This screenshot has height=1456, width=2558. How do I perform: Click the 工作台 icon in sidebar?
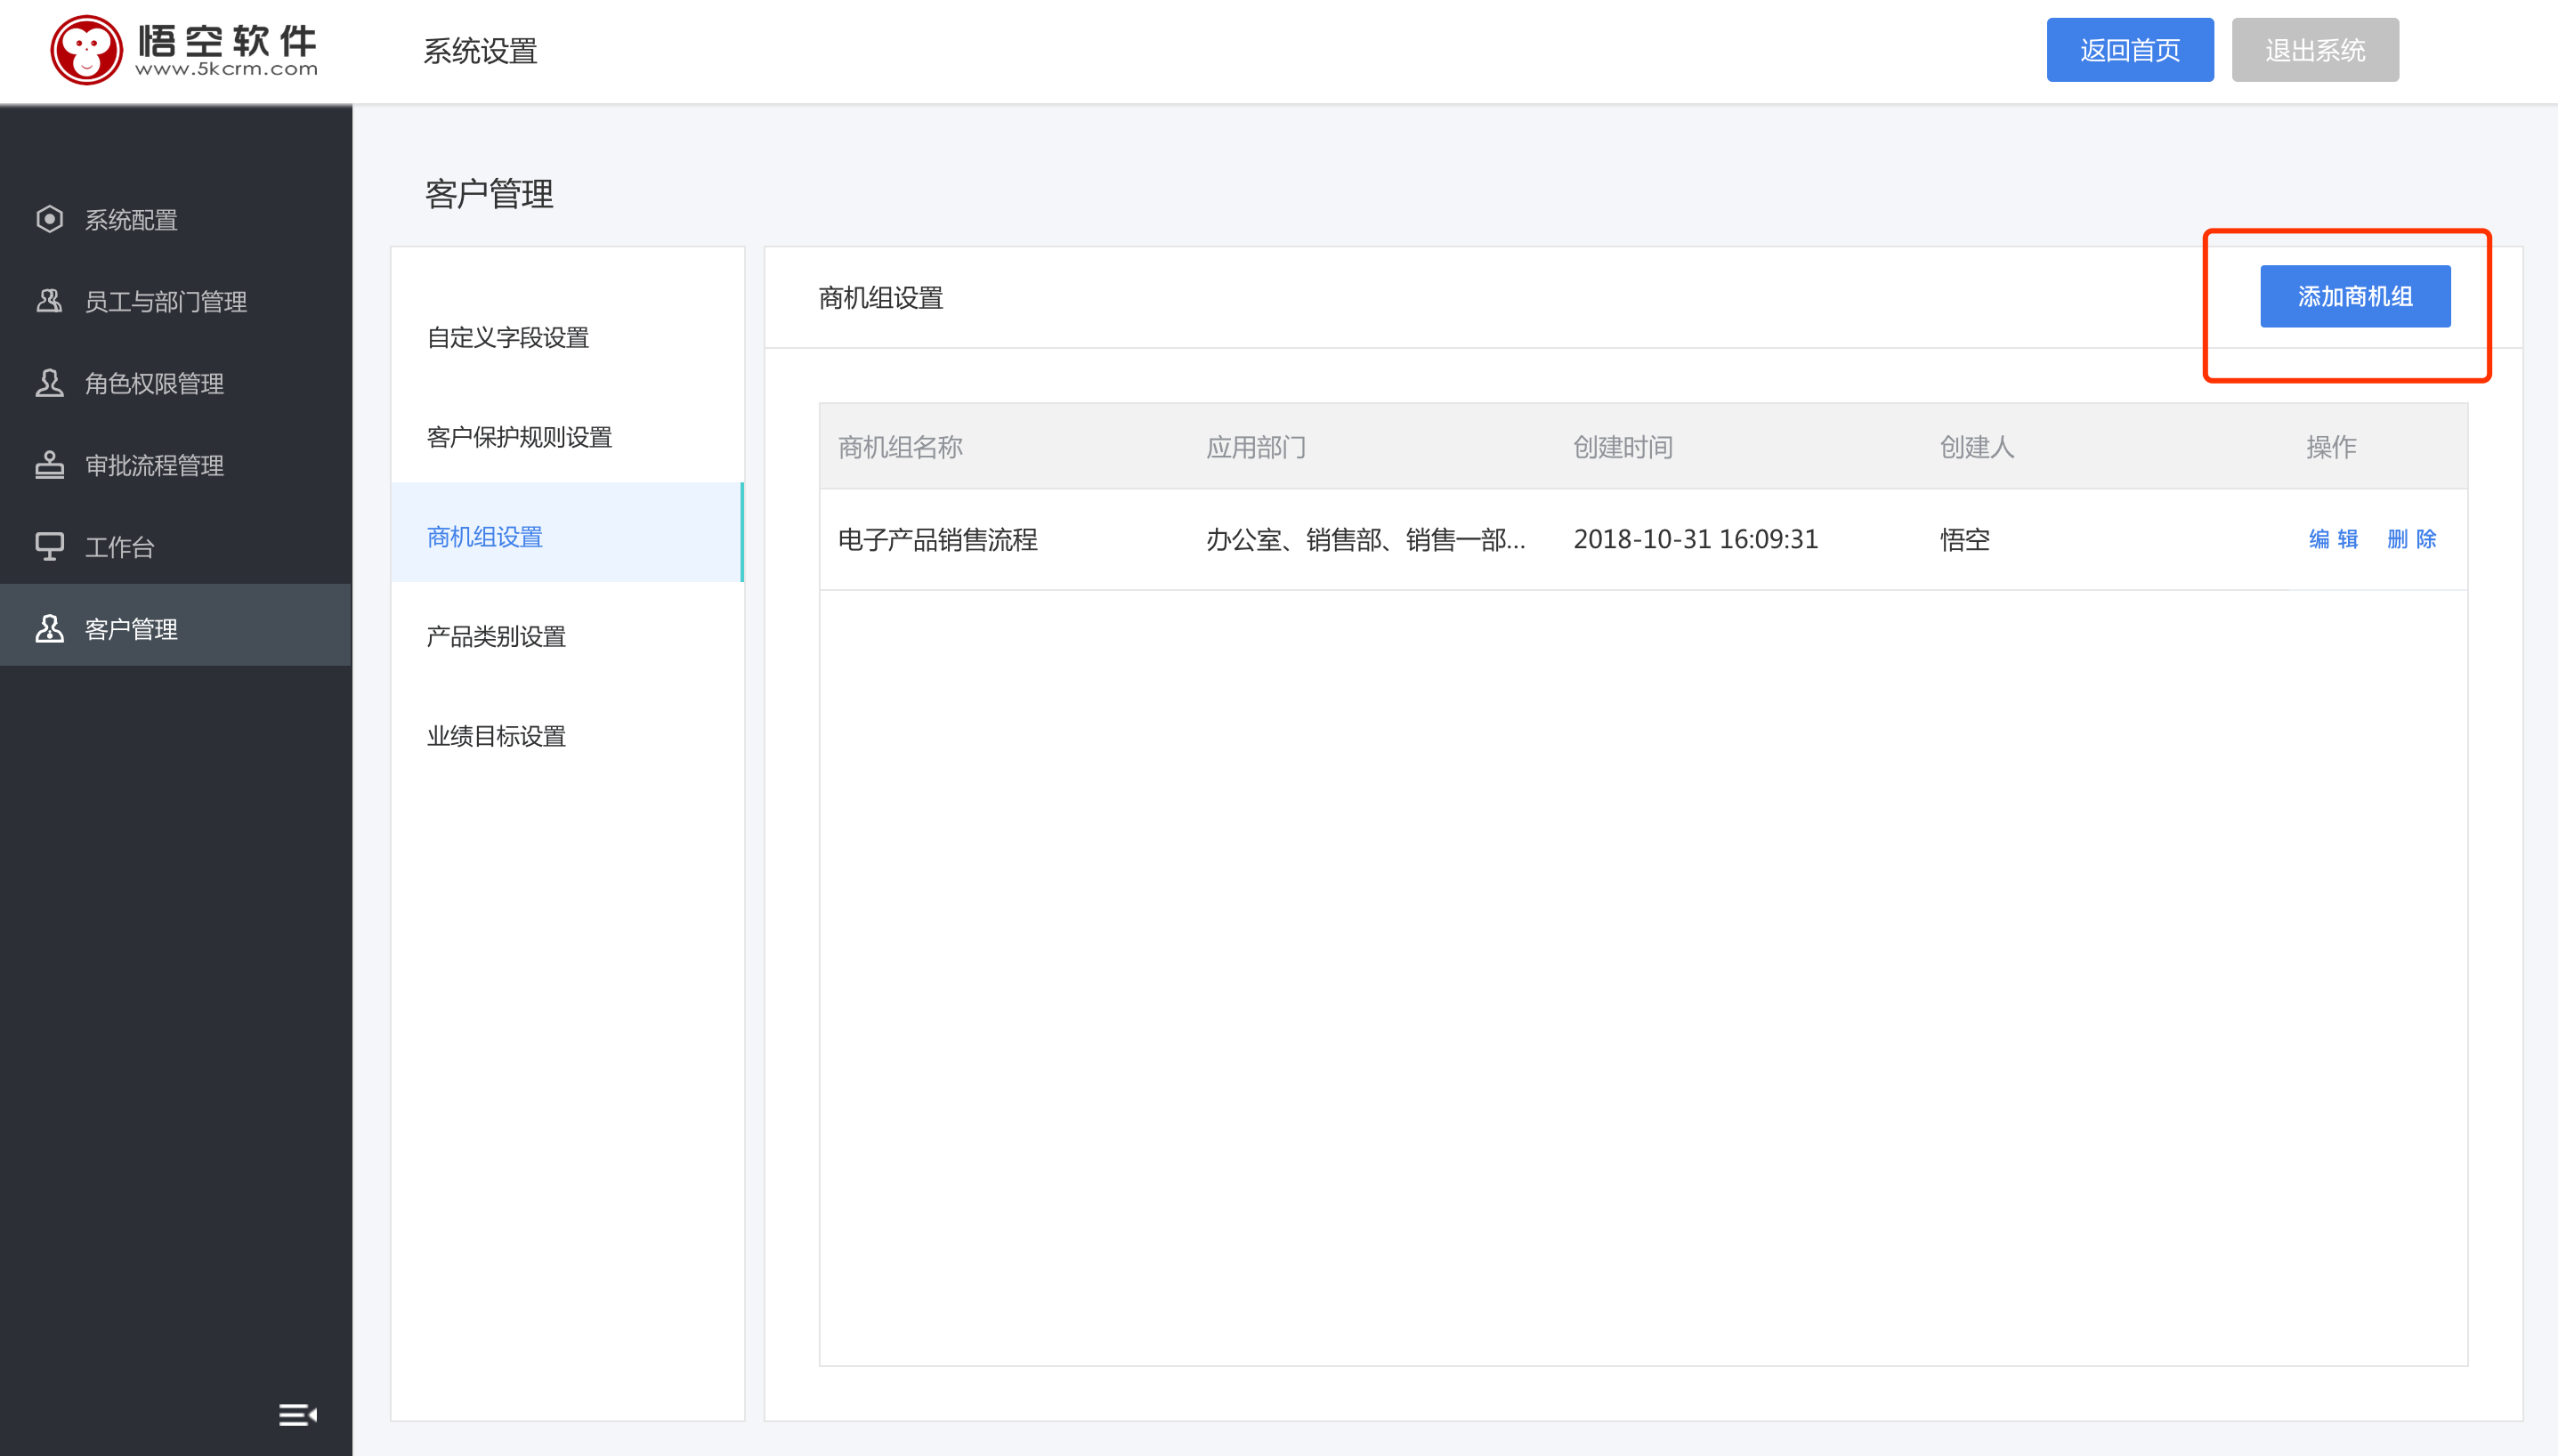(x=47, y=546)
